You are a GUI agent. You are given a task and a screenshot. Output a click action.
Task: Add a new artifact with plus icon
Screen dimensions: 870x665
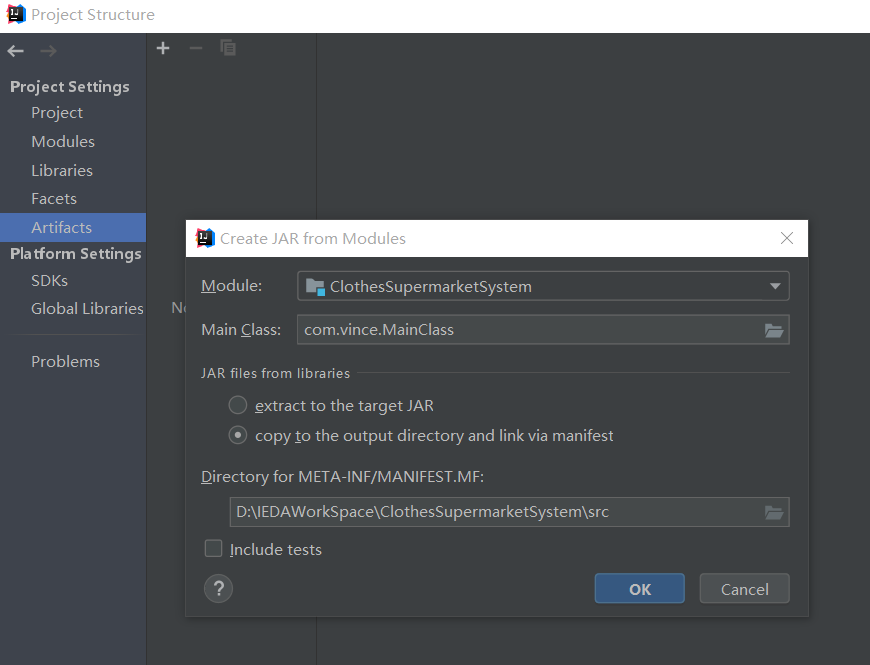[x=163, y=48]
